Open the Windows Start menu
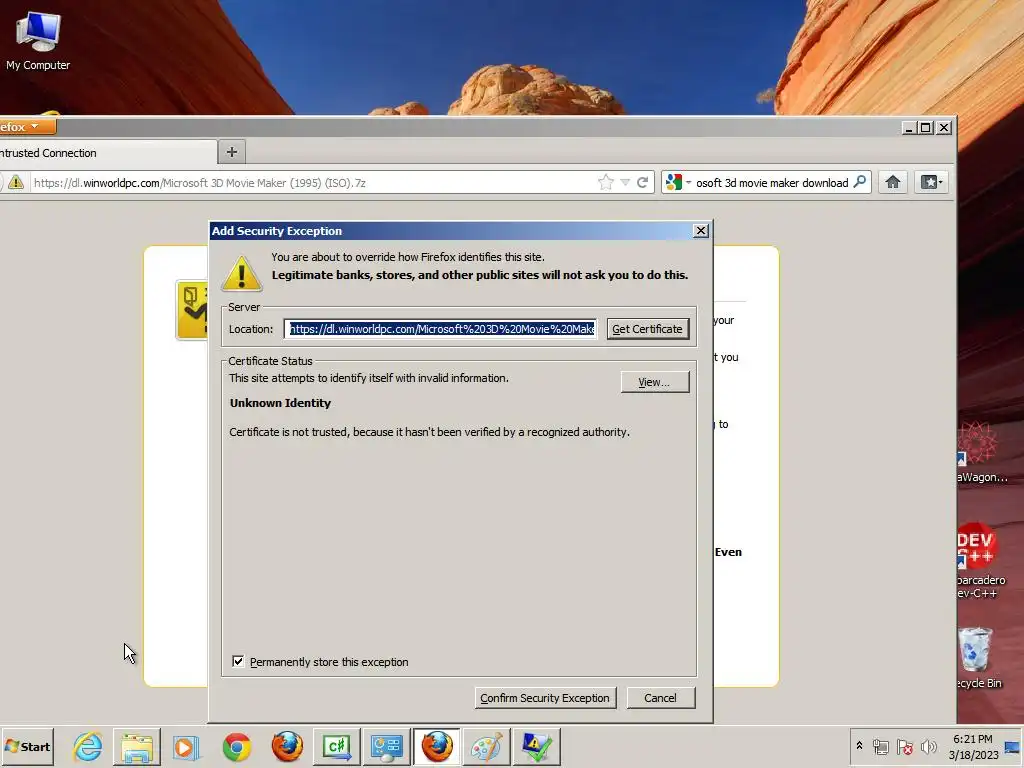The width and height of the screenshot is (1024, 768). tap(27, 746)
